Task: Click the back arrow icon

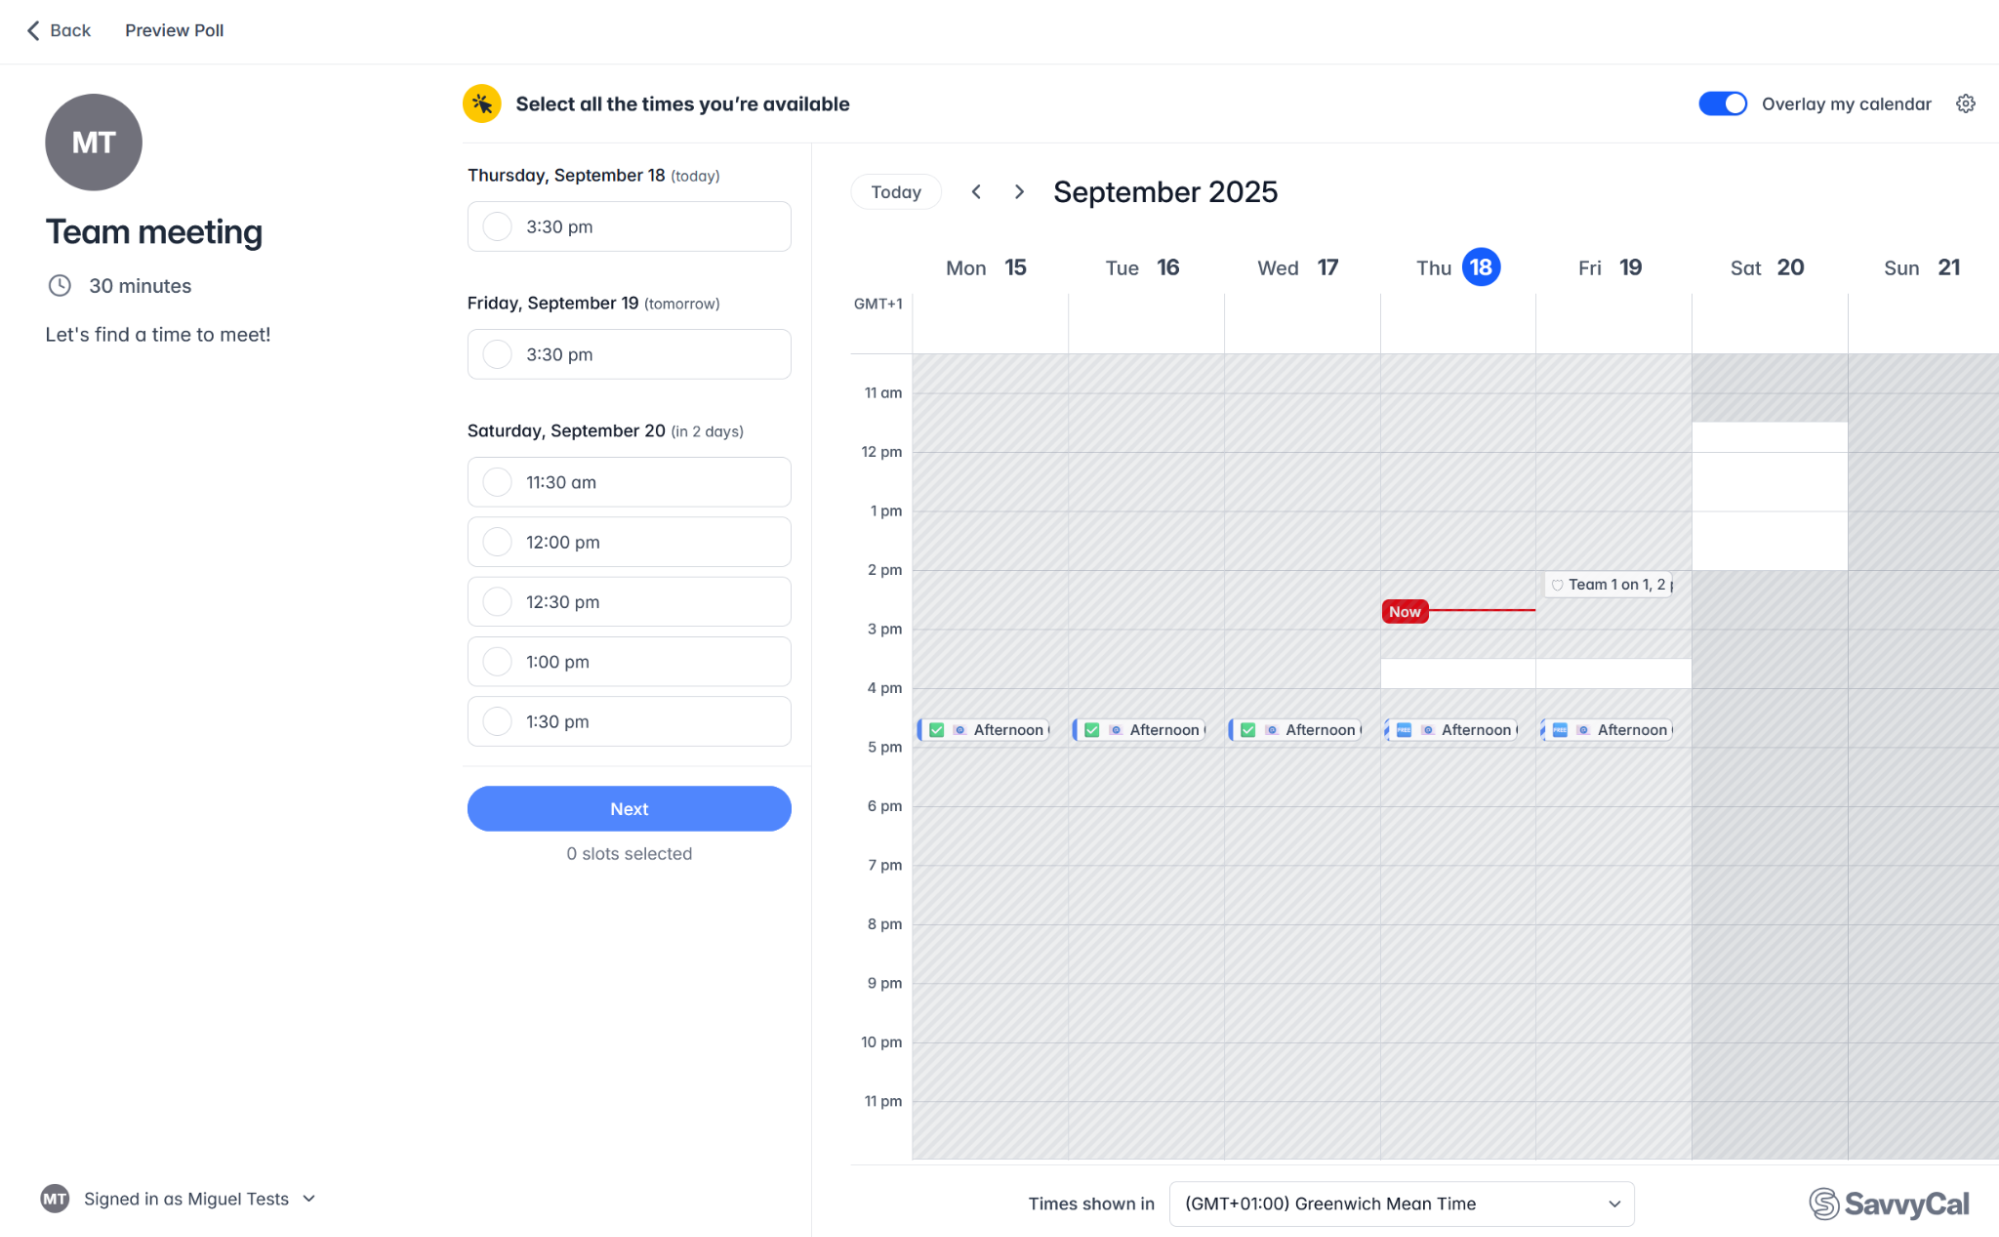Action: (x=33, y=30)
